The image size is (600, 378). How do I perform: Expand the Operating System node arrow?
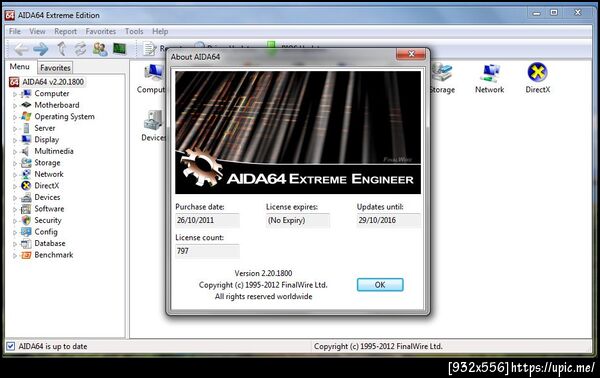[15, 117]
